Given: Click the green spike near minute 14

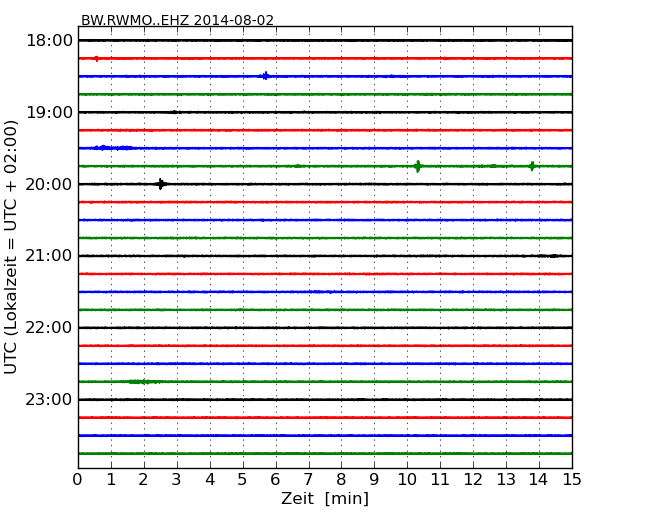Looking at the screenshot, I should pyautogui.click(x=532, y=166).
